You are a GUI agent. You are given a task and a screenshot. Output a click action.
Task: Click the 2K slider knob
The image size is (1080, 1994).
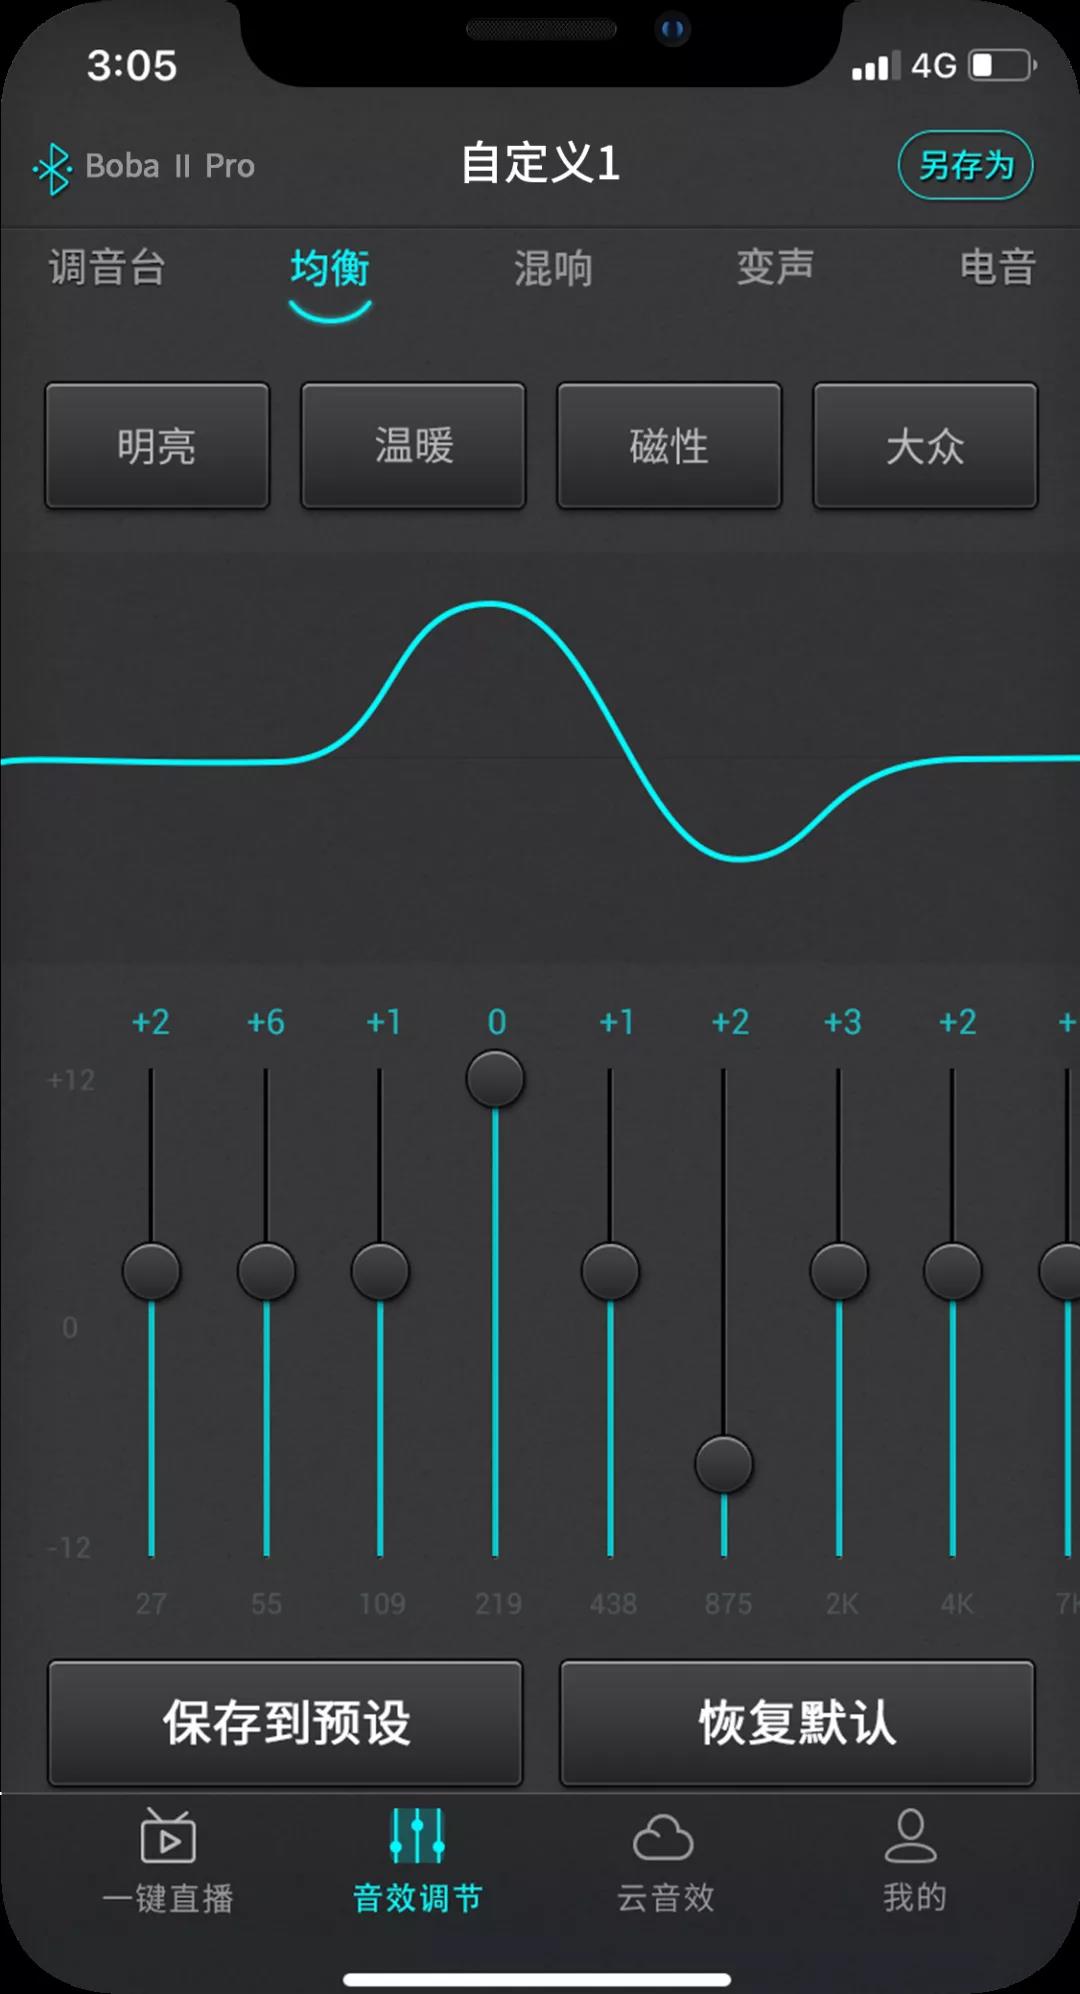(839, 1272)
